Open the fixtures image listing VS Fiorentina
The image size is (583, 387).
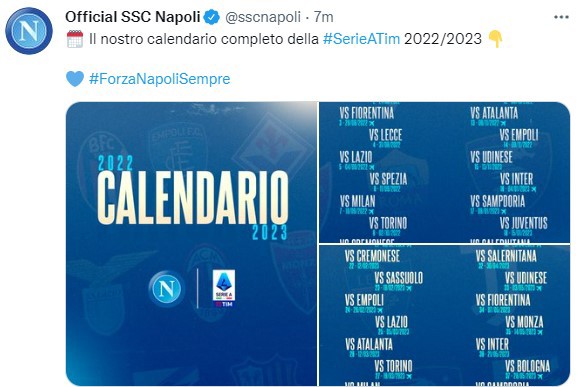(445, 172)
